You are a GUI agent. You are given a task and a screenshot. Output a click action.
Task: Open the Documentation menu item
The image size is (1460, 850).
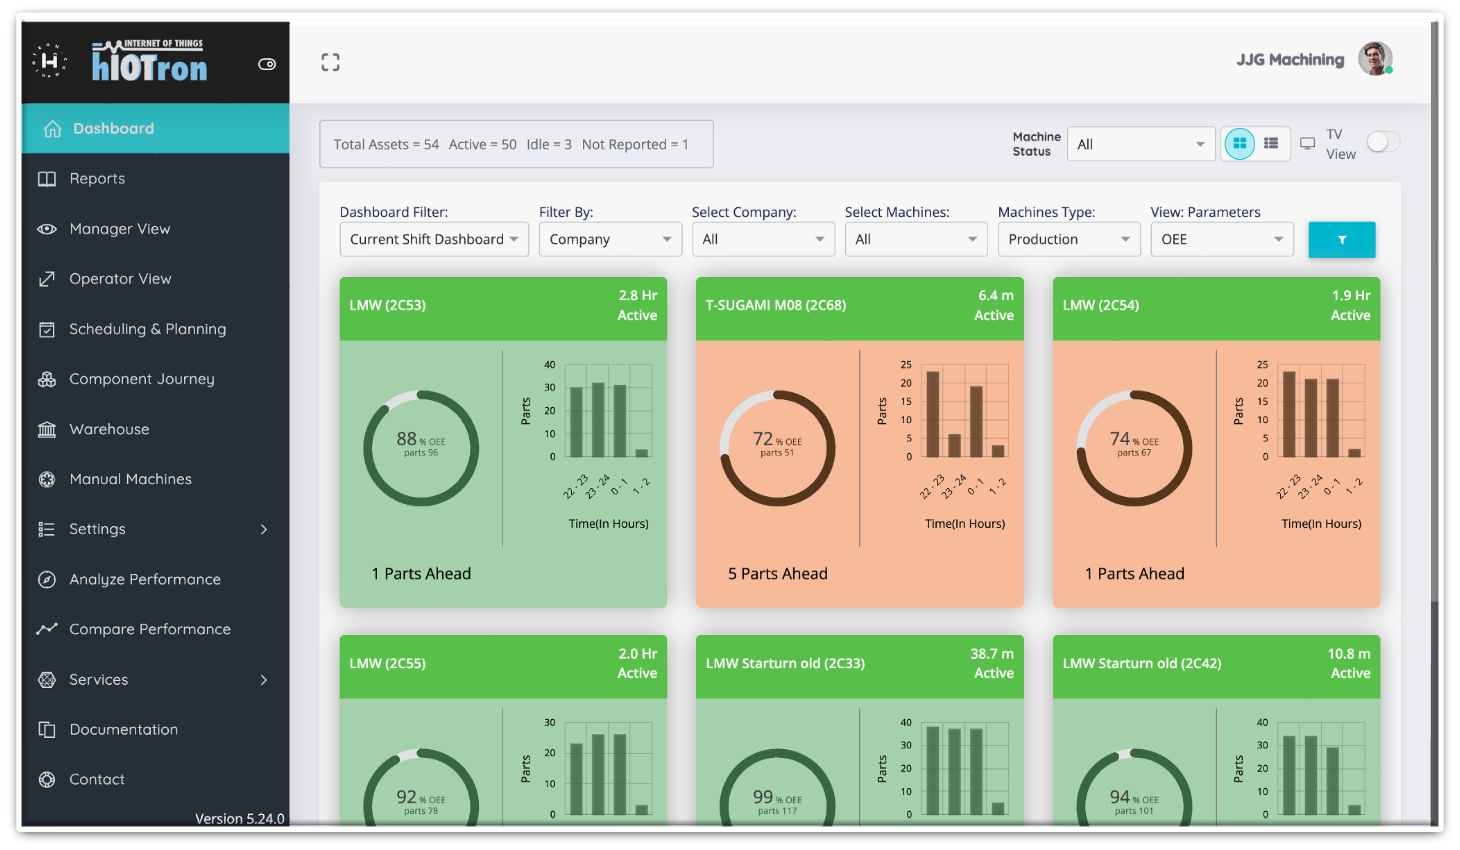pyautogui.click(x=155, y=730)
